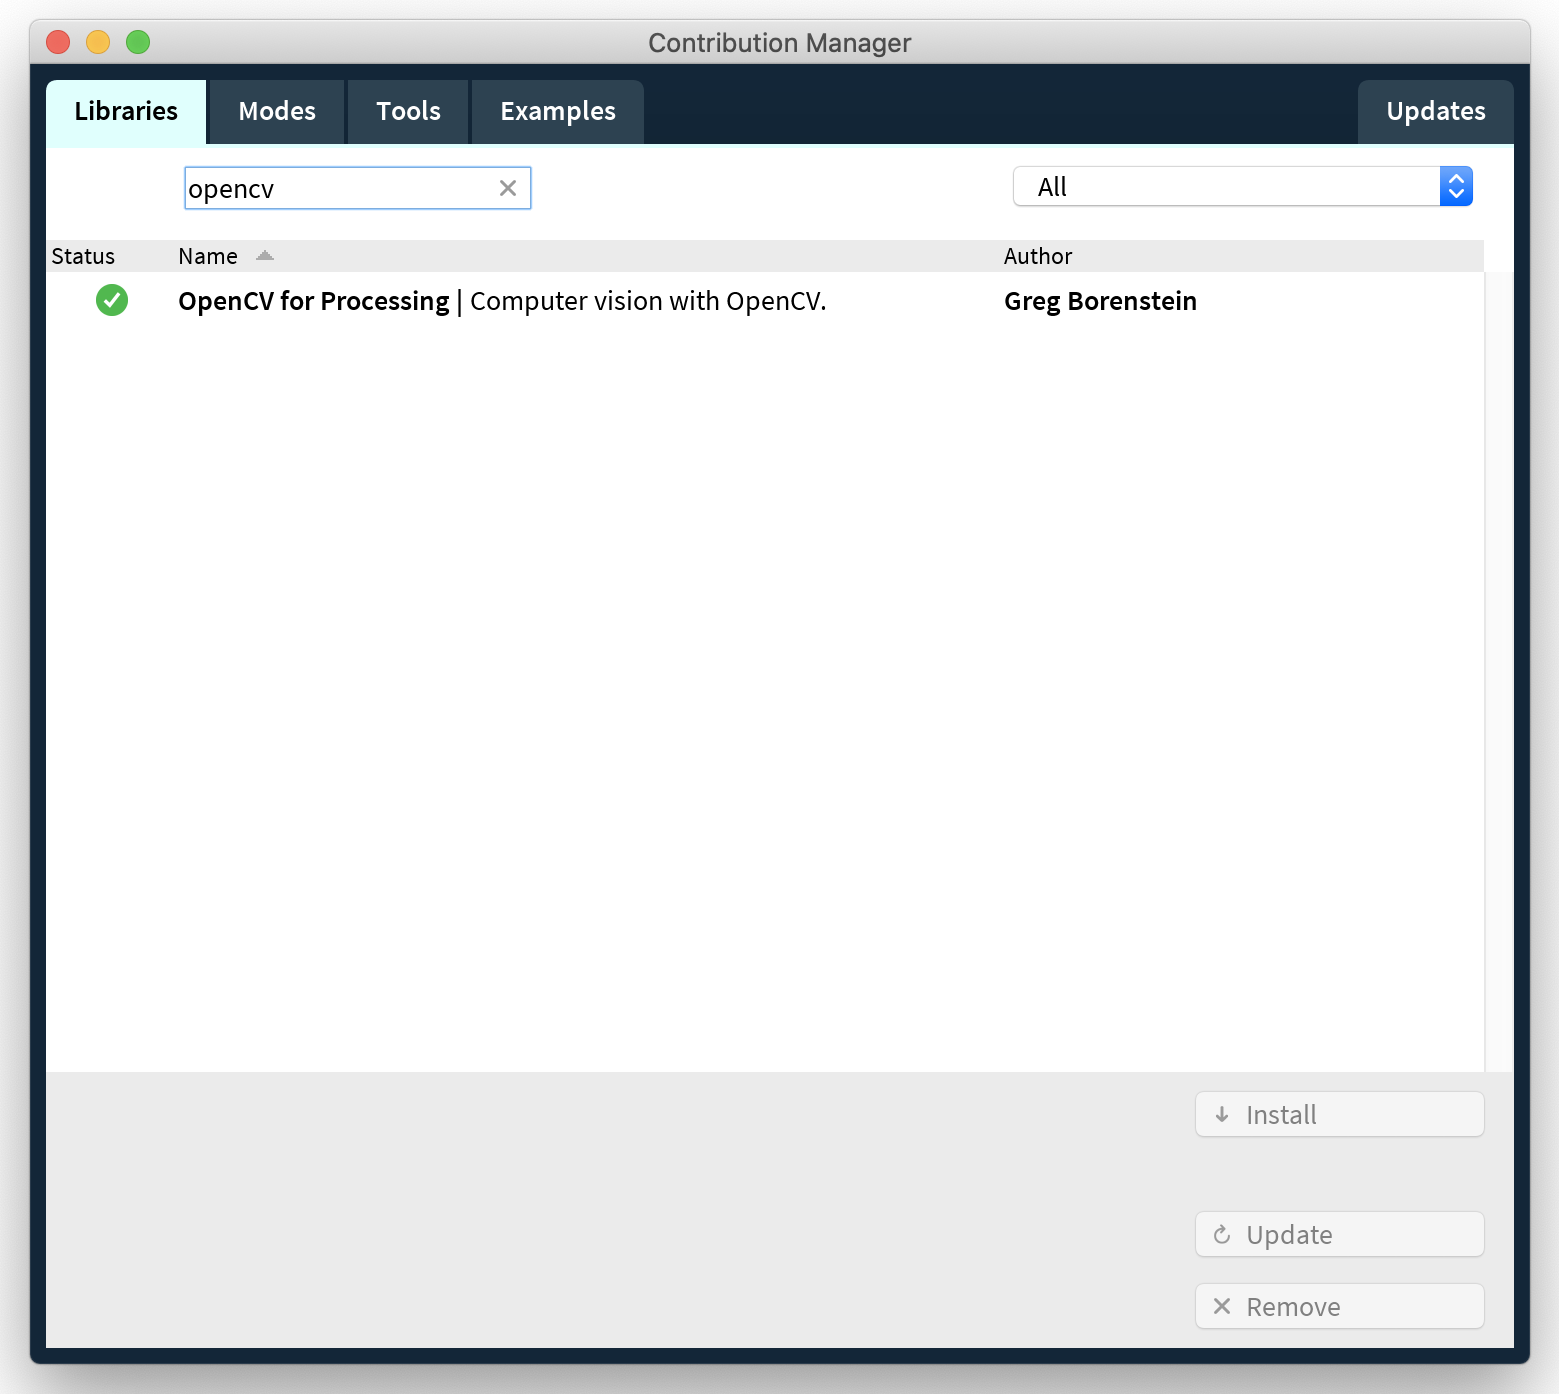The width and height of the screenshot is (1559, 1394).
Task: Click the Name column sort arrow
Action: [264, 256]
